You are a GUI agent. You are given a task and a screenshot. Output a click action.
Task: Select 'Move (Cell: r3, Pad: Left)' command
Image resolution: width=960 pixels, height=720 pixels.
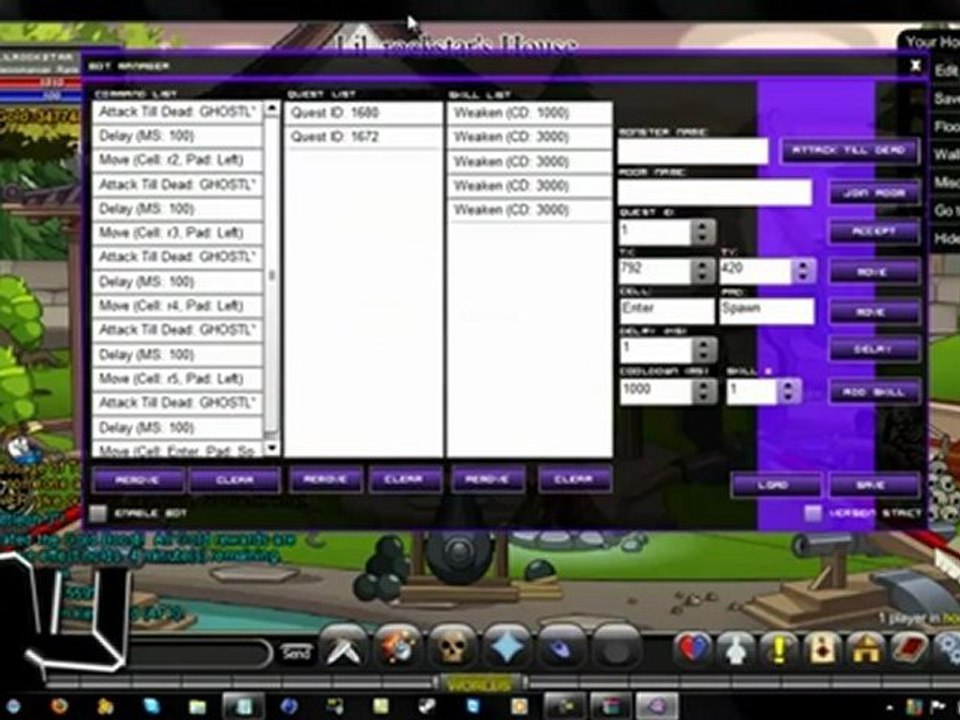click(178, 233)
